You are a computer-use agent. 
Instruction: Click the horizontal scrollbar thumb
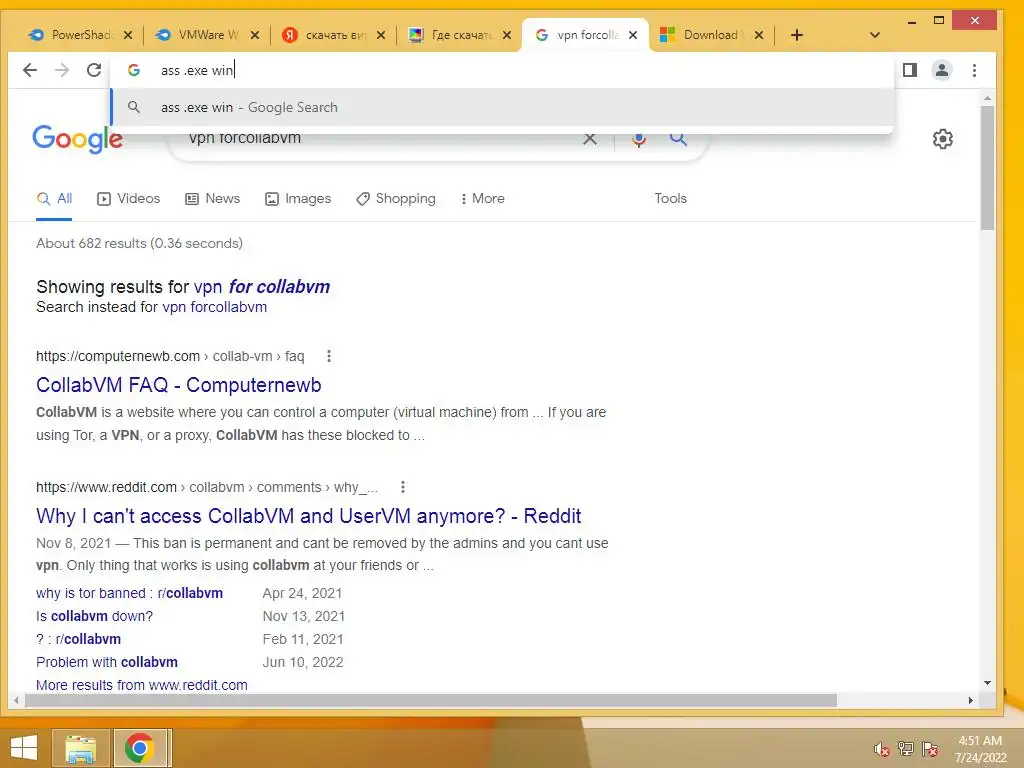click(x=431, y=700)
